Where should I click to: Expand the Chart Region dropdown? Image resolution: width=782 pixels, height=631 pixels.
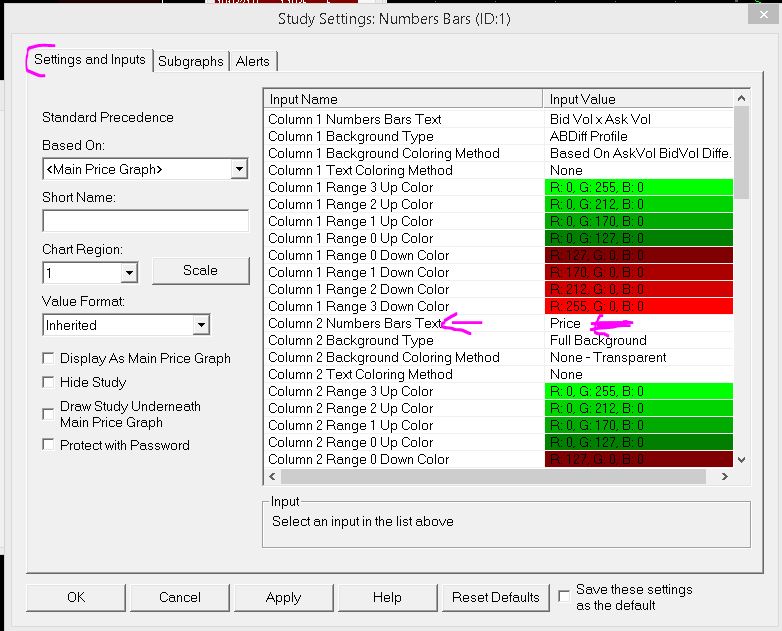(x=129, y=273)
